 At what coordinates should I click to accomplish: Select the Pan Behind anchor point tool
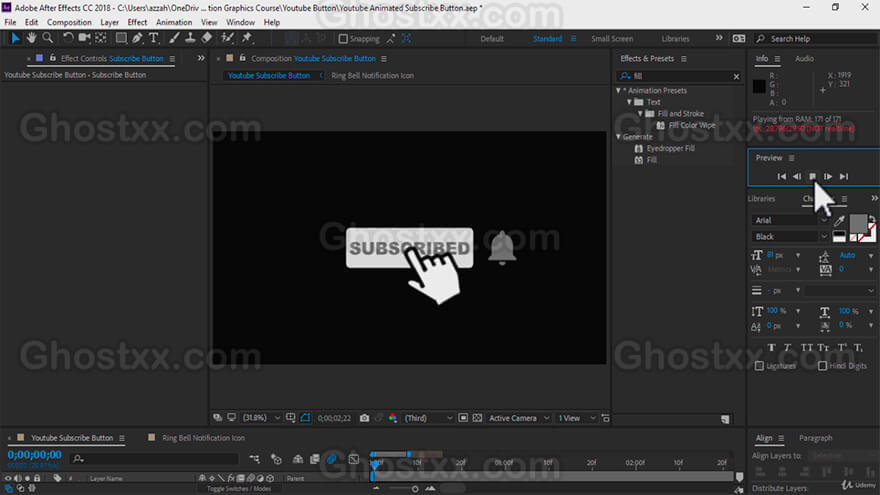pos(101,38)
